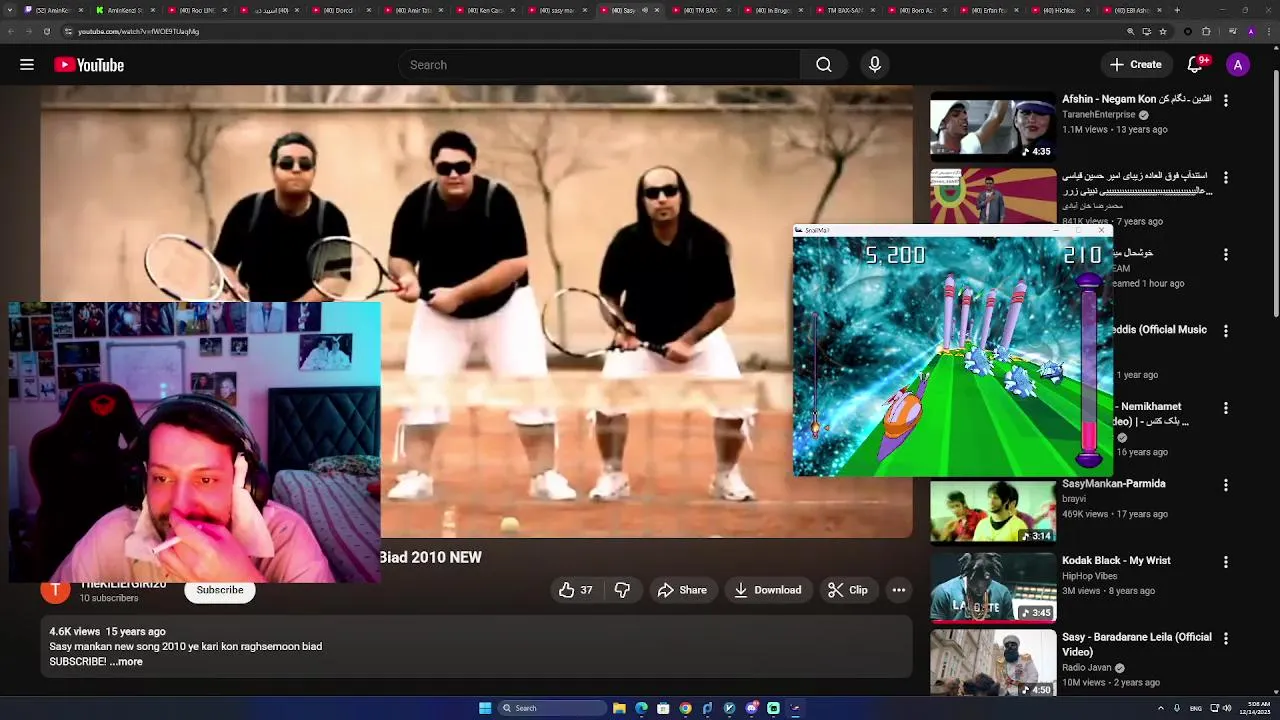Open Kodak Black - My Wrist thumbnail

point(993,588)
